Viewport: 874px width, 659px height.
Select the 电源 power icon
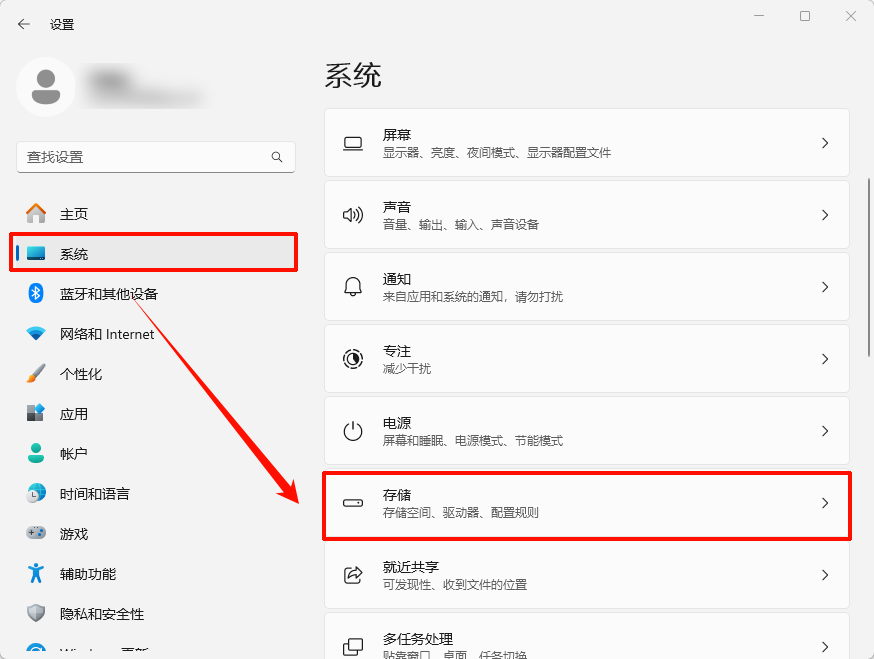coord(352,430)
